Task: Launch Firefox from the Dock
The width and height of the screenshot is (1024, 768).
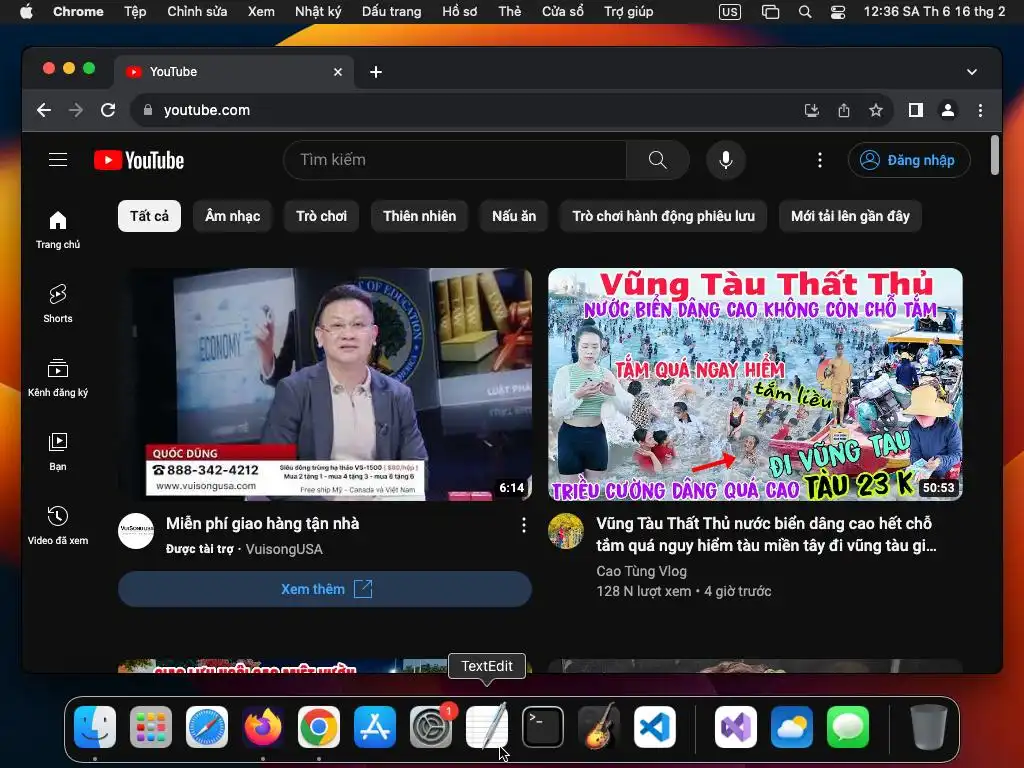Action: 263,726
